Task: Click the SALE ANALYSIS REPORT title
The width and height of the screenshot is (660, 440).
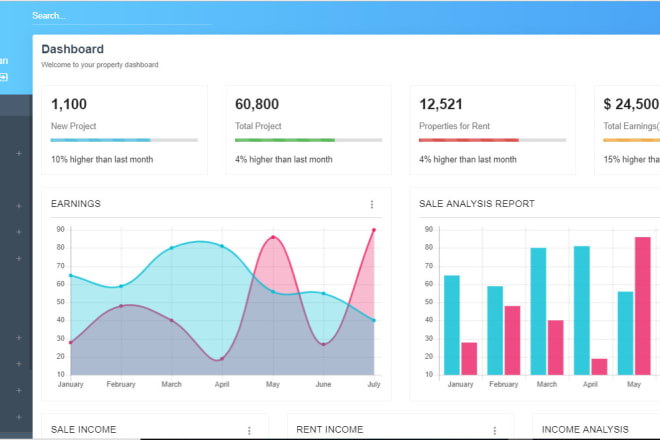Action: (476, 204)
